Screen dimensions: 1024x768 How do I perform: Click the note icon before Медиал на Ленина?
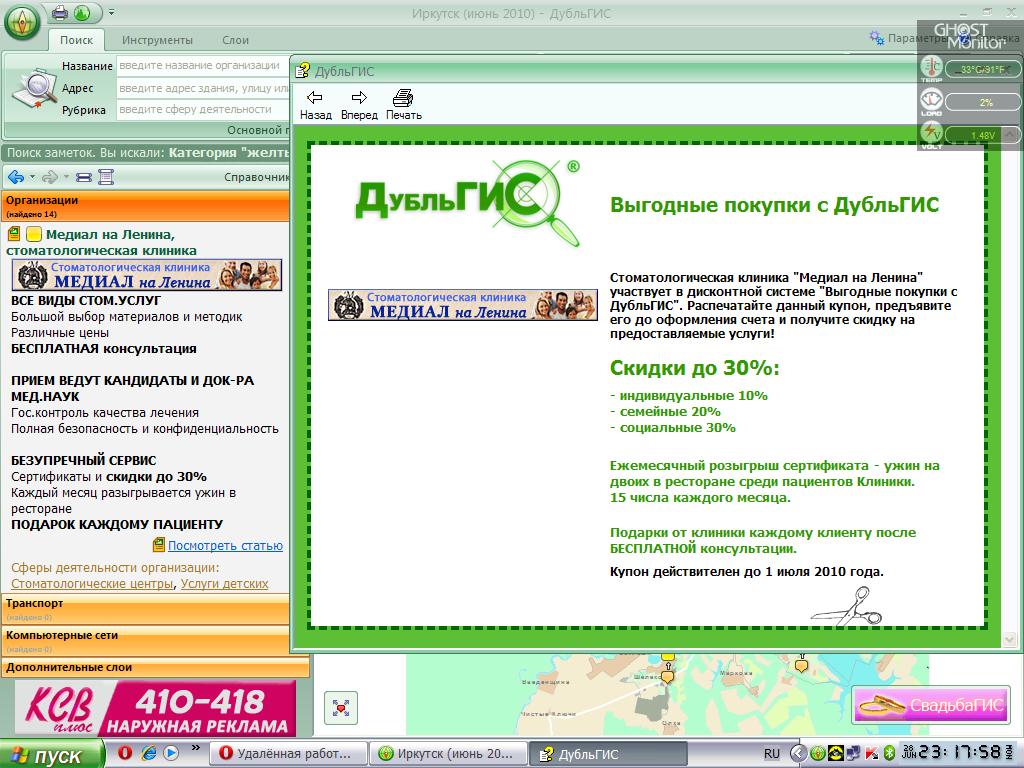click(x=14, y=234)
